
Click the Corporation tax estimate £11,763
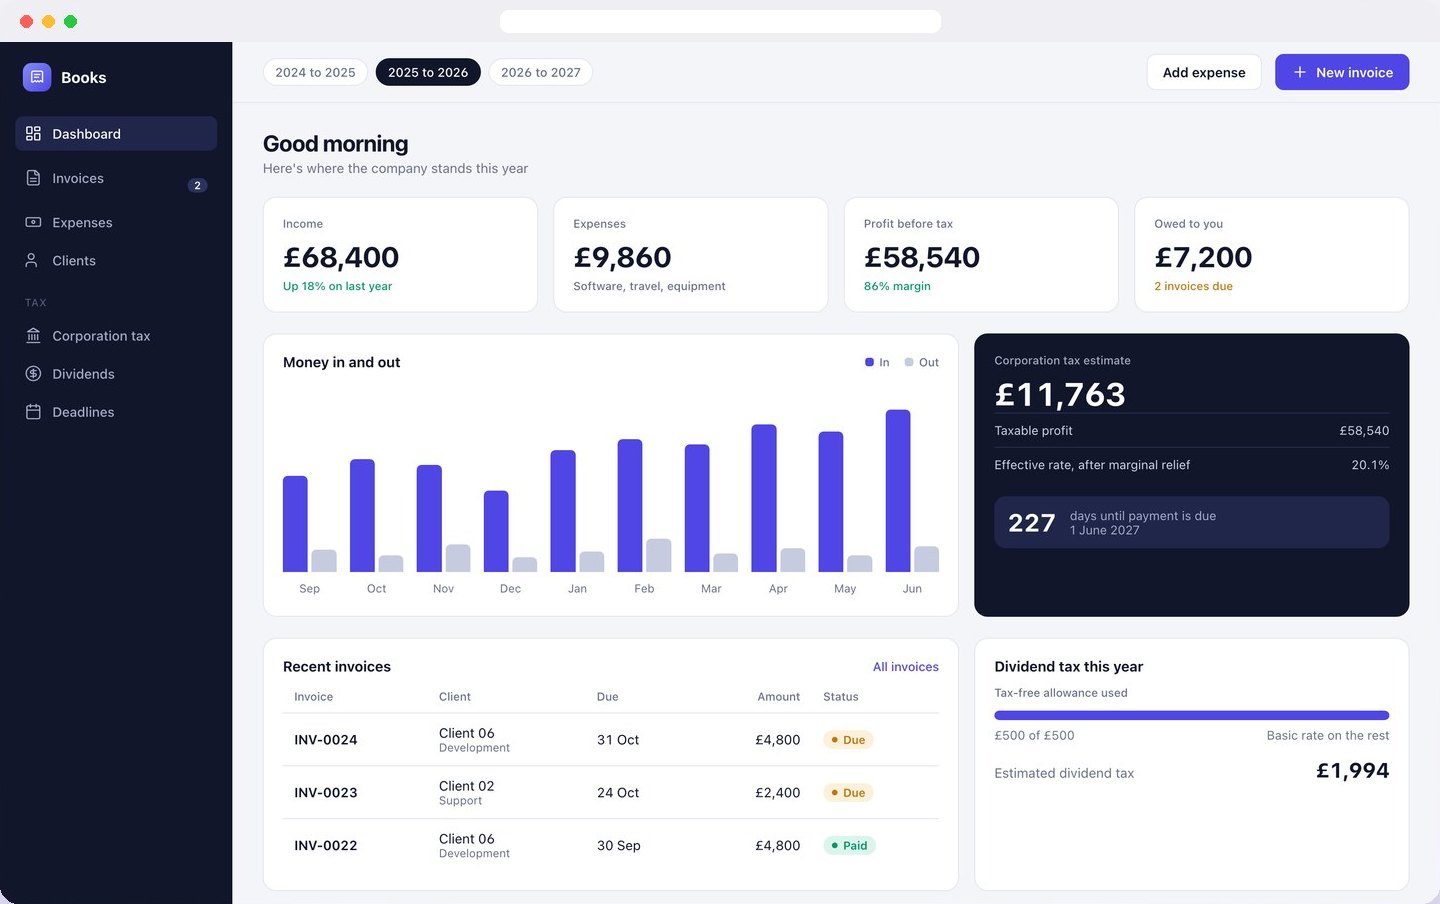click(x=1060, y=394)
